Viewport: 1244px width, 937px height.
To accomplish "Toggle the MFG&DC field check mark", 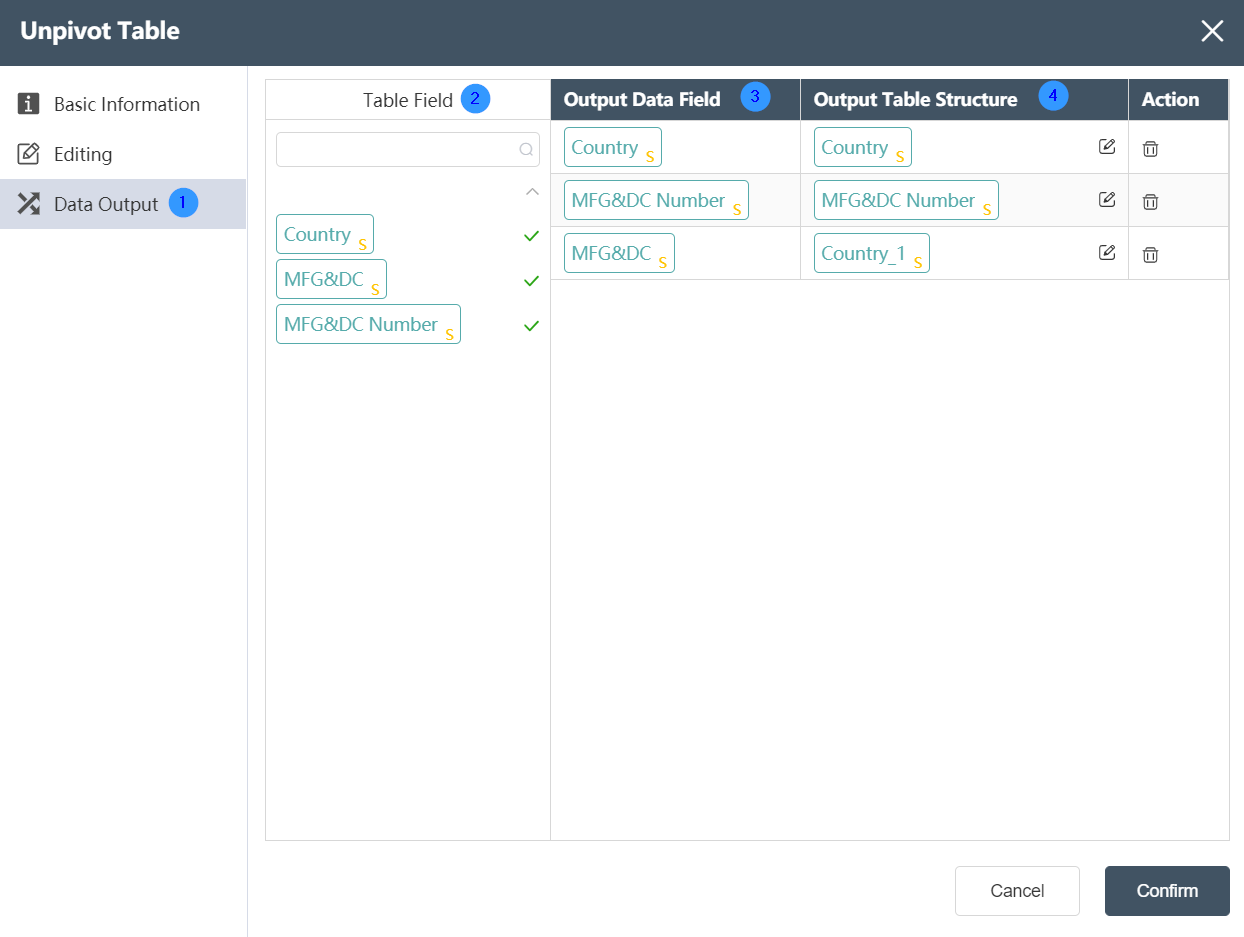I will click(531, 281).
